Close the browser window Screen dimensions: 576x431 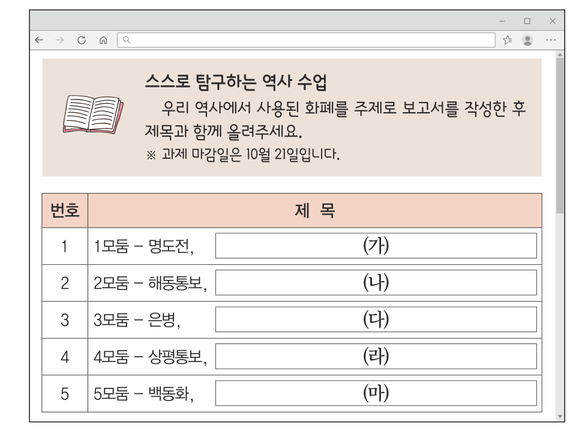click(x=552, y=21)
